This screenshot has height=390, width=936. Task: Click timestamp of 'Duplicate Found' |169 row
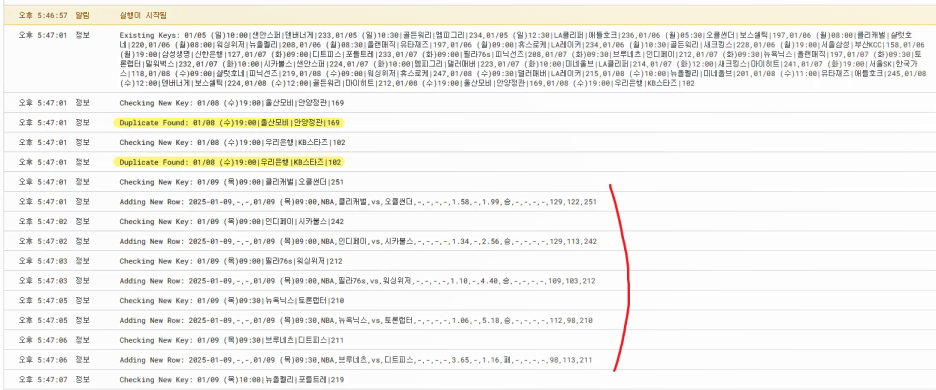pyautogui.click(x=44, y=122)
